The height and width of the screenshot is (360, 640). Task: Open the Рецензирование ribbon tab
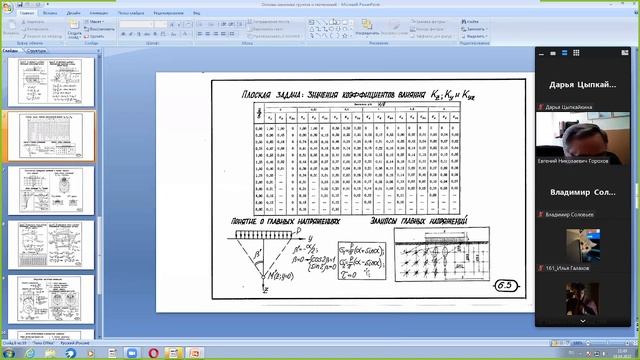tap(169, 13)
